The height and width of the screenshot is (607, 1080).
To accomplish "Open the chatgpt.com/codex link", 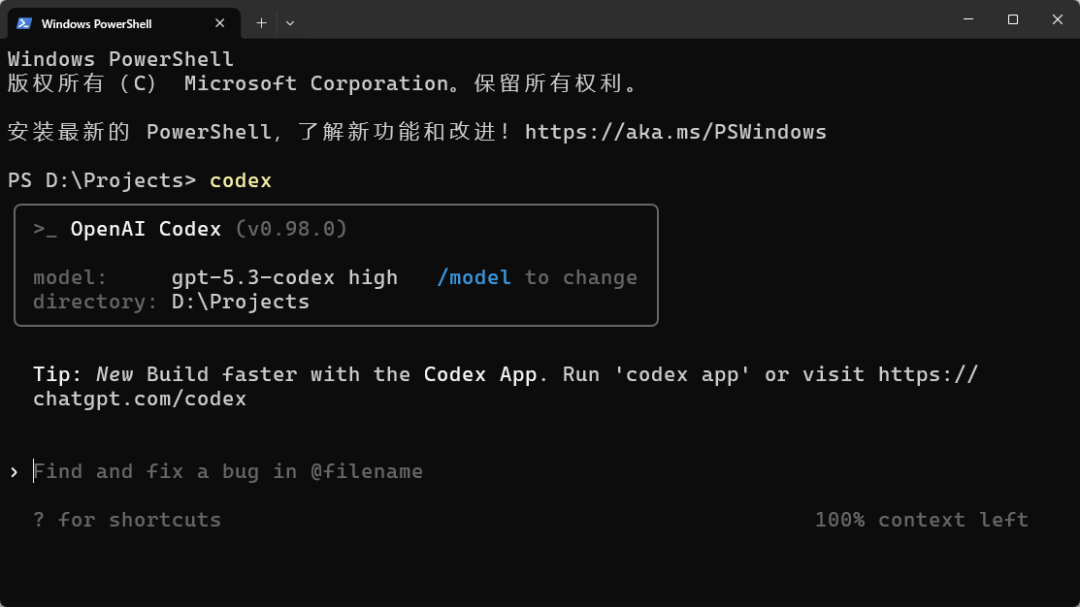I will pos(139,399).
